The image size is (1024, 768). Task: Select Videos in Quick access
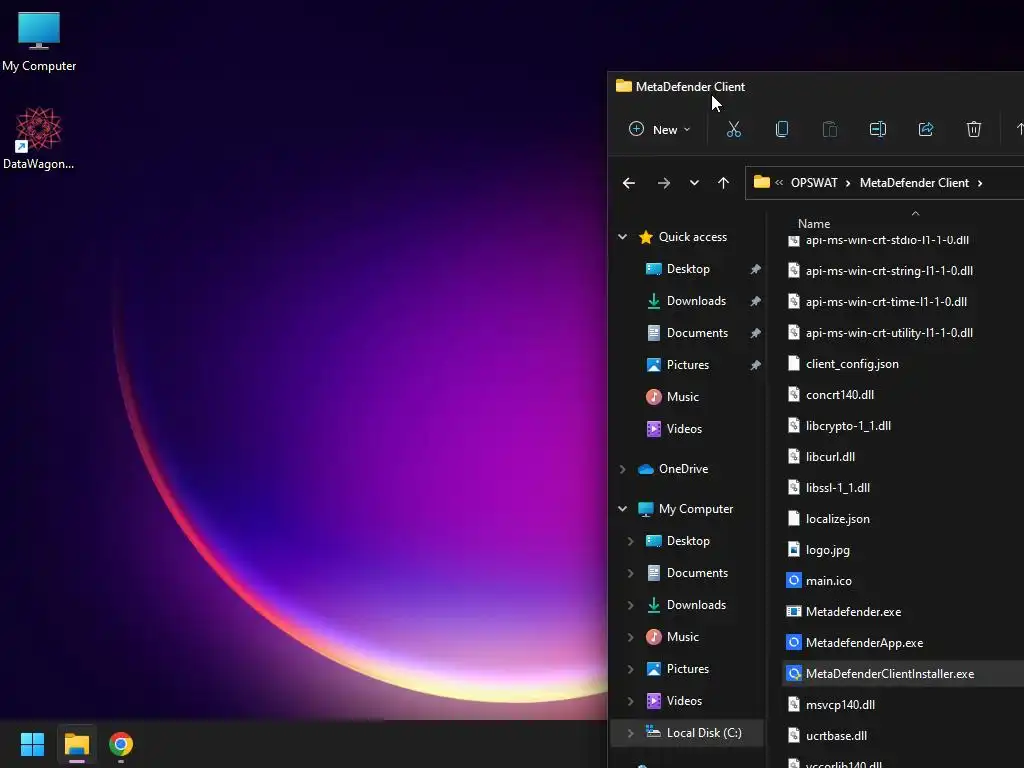[684, 429]
